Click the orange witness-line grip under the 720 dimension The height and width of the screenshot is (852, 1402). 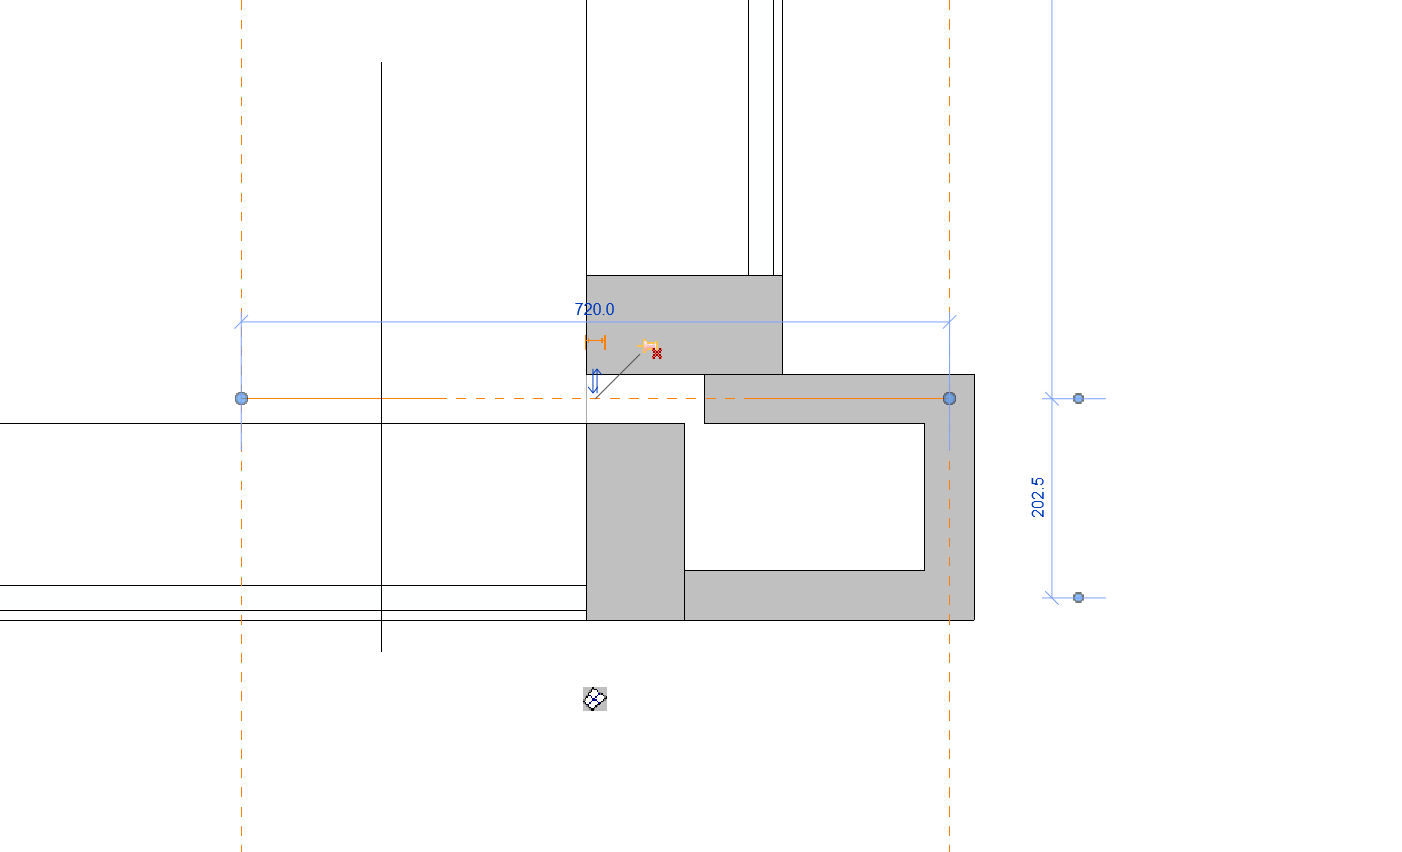[595, 342]
